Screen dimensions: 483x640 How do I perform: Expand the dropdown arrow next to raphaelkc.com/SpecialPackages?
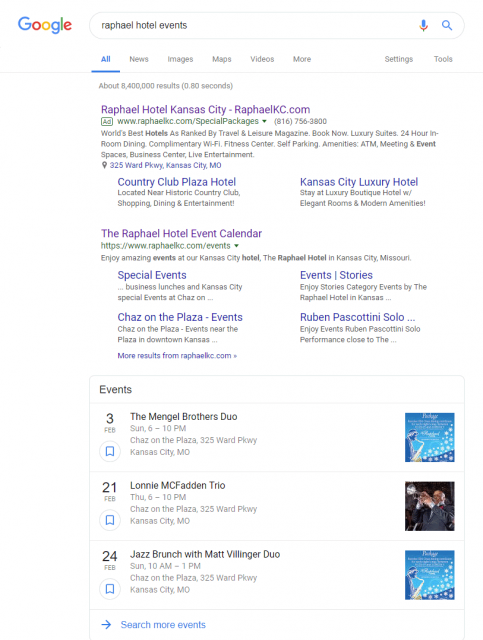coord(264,121)
